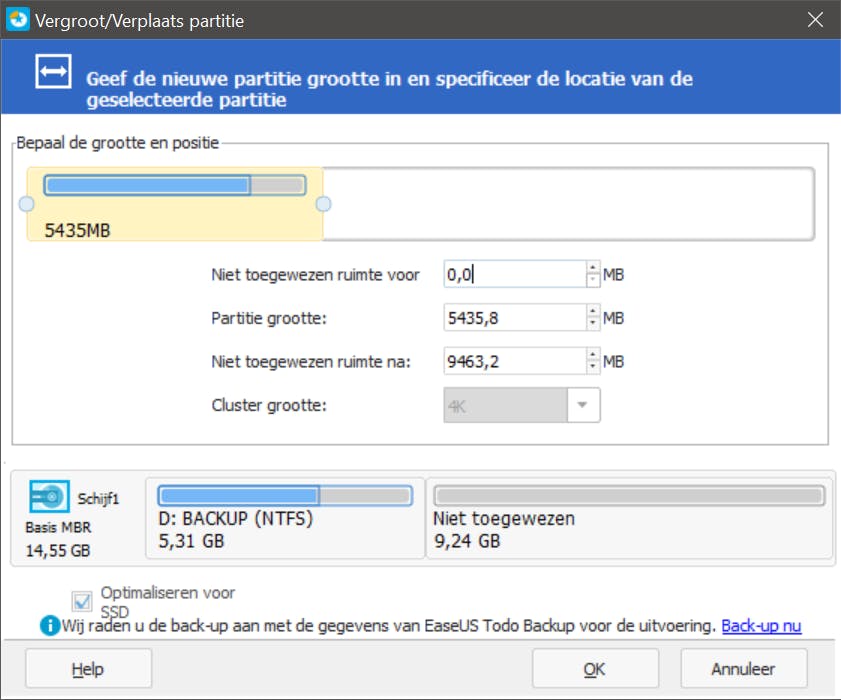
Task: Click the Partitie grootte input field
Action: (x=515, y=318)
